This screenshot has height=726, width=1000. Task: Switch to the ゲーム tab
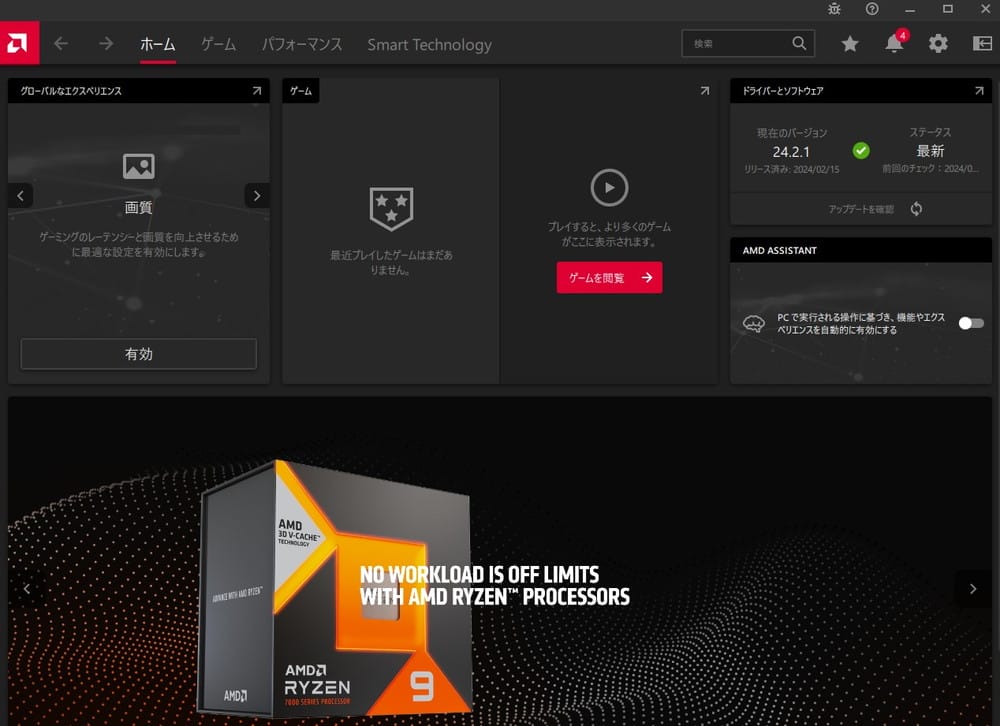pos(218,44)
